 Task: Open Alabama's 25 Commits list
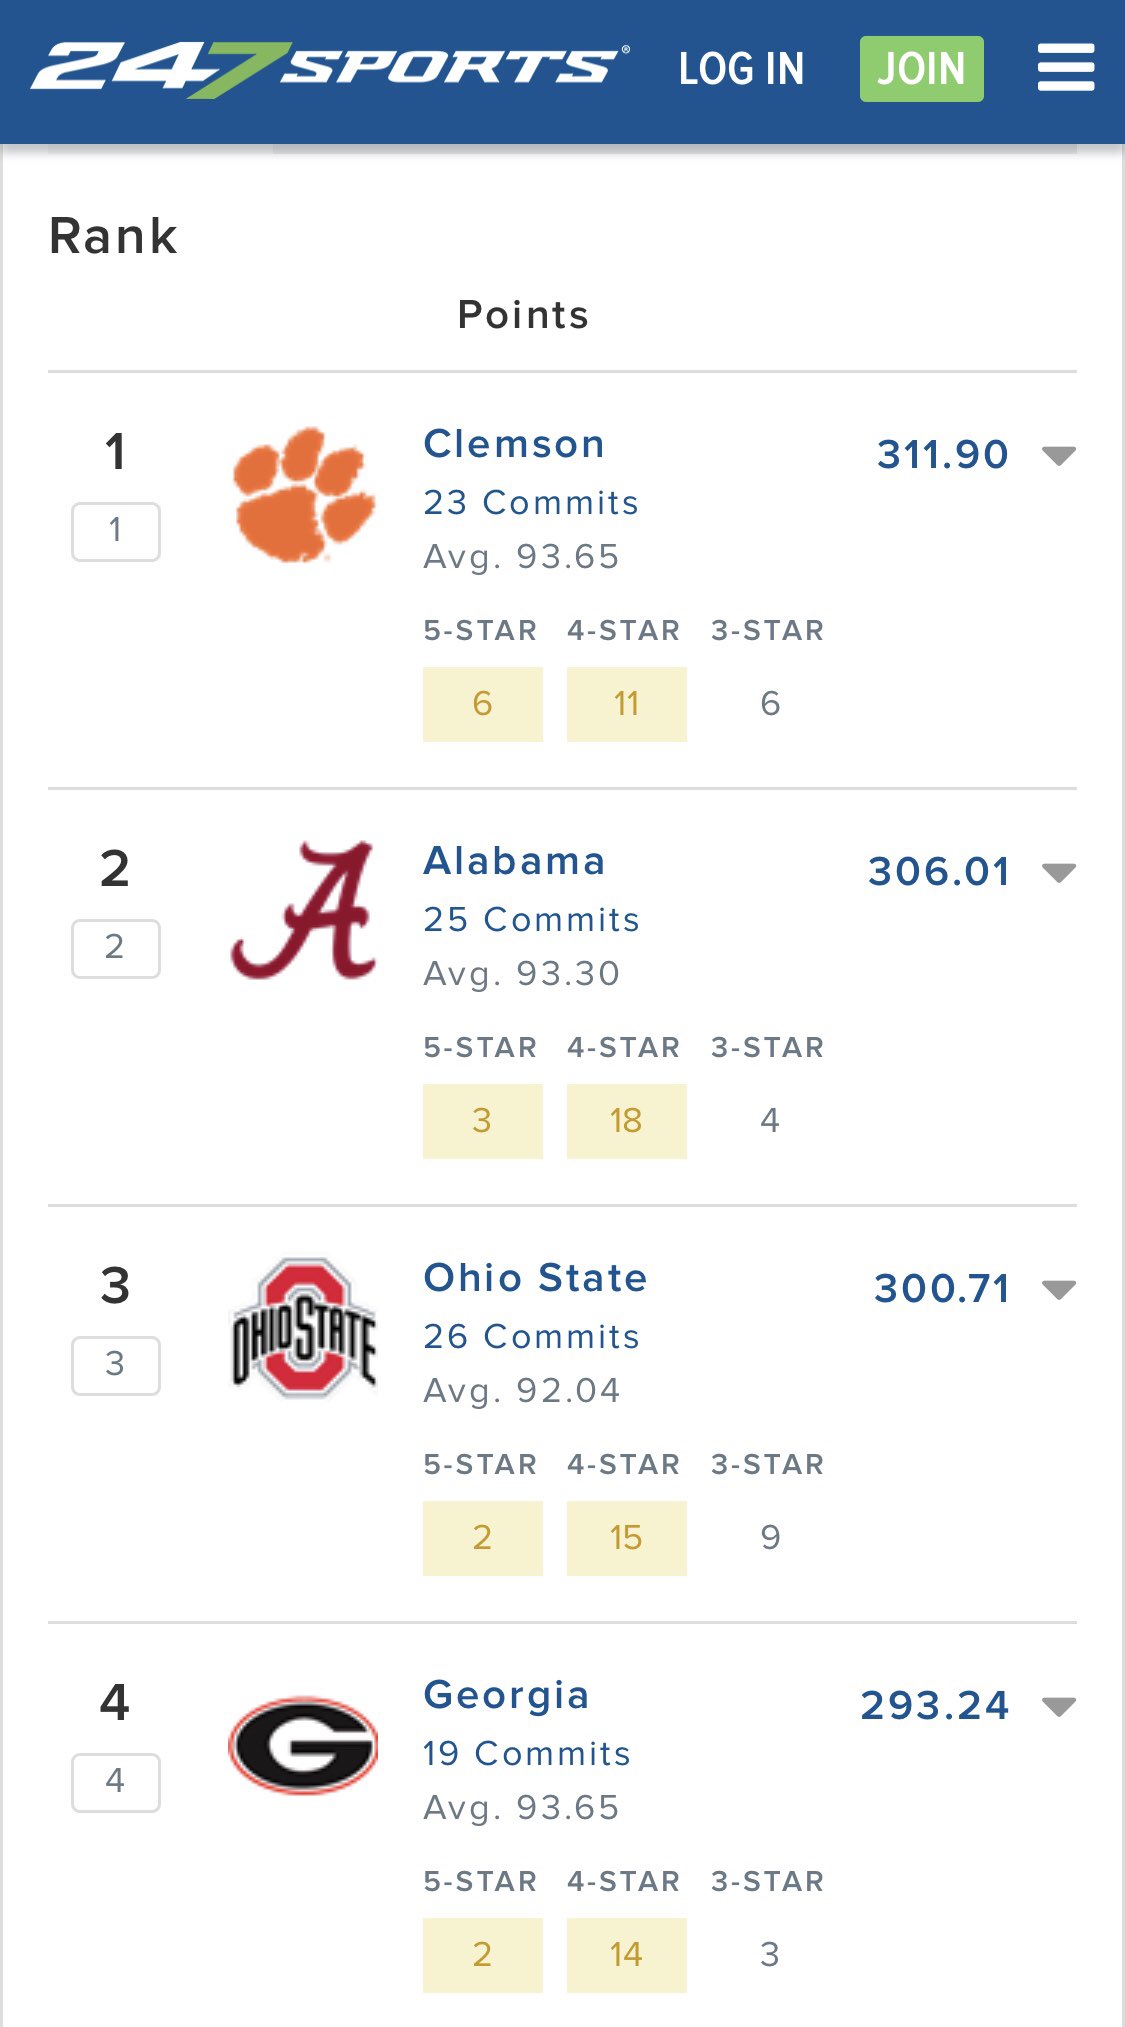click(x=531, y=920)
